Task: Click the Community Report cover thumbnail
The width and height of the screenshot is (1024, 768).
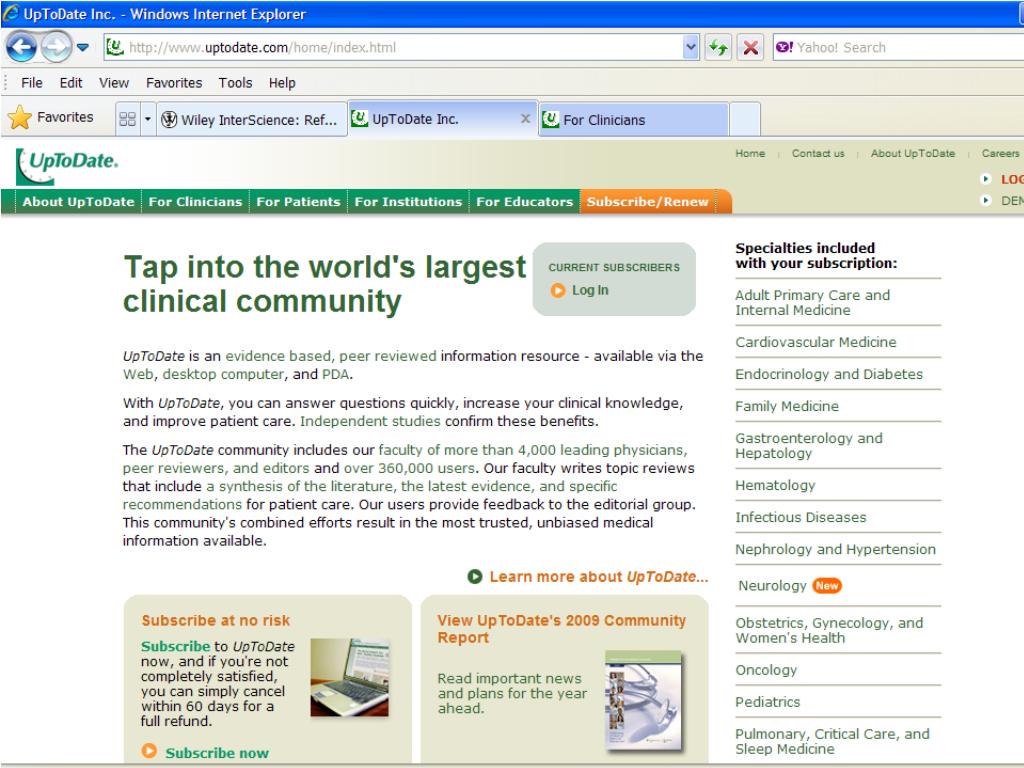Action: point(644,700)
